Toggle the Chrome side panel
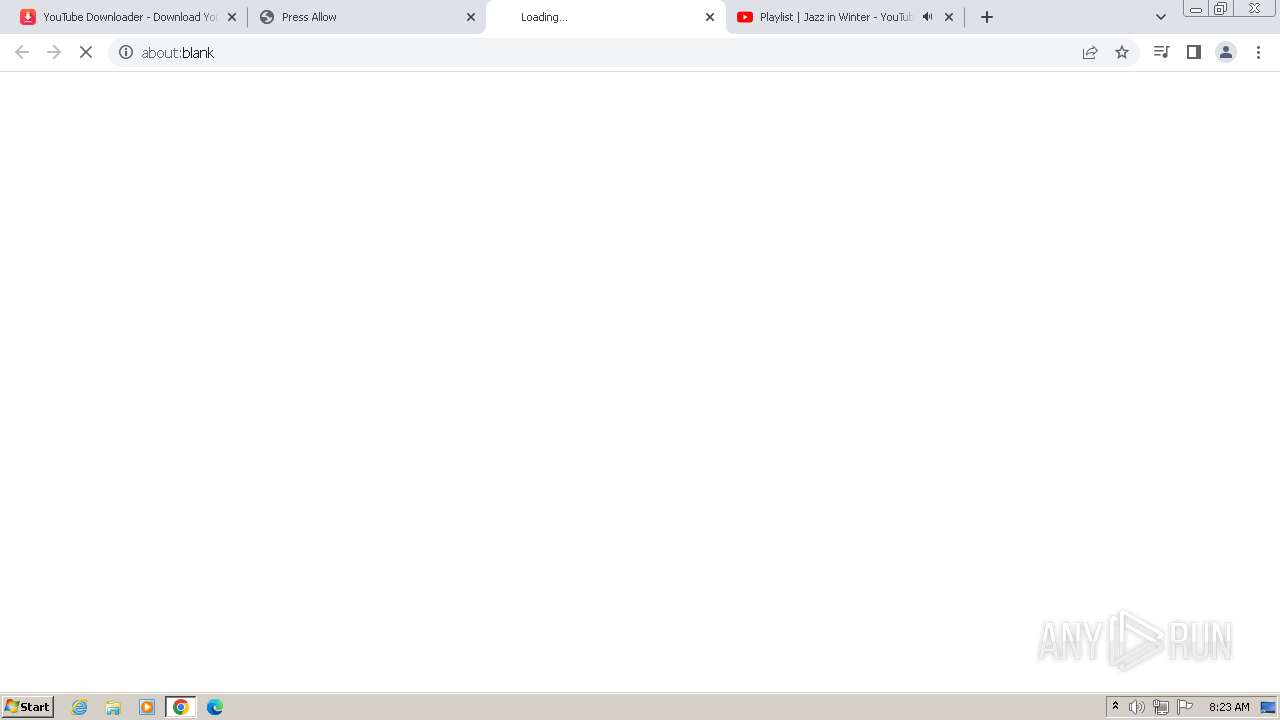The height and width of the screenshot is (720, 1280). (x=1193, y=52)
